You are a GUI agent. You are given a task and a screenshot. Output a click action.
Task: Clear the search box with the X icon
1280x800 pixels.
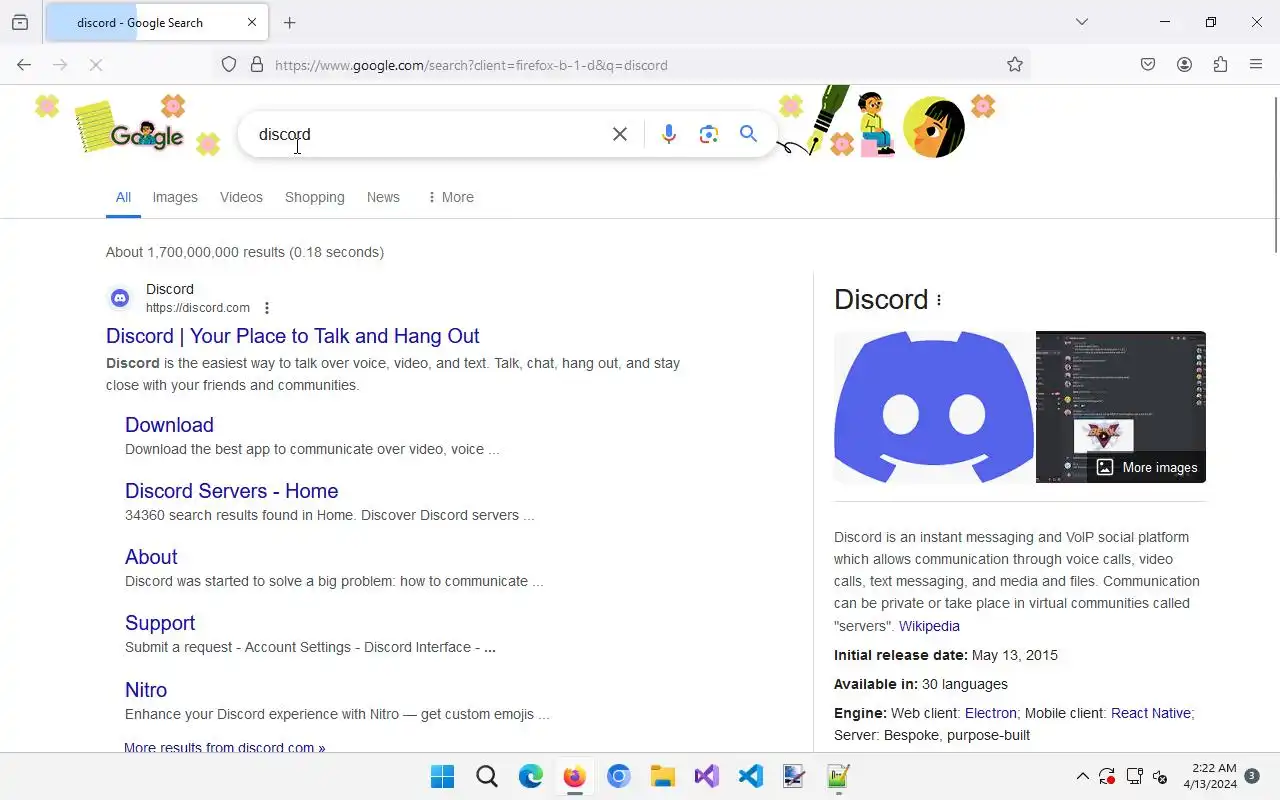[620, 134]
